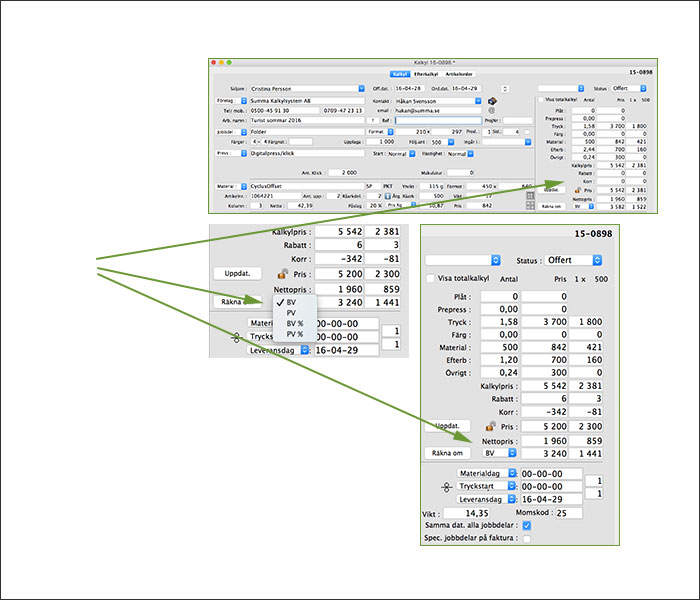700x600 pixels.
Task: Open the Leveransdag dropdown in middle panel
Action: click(278, 350)
